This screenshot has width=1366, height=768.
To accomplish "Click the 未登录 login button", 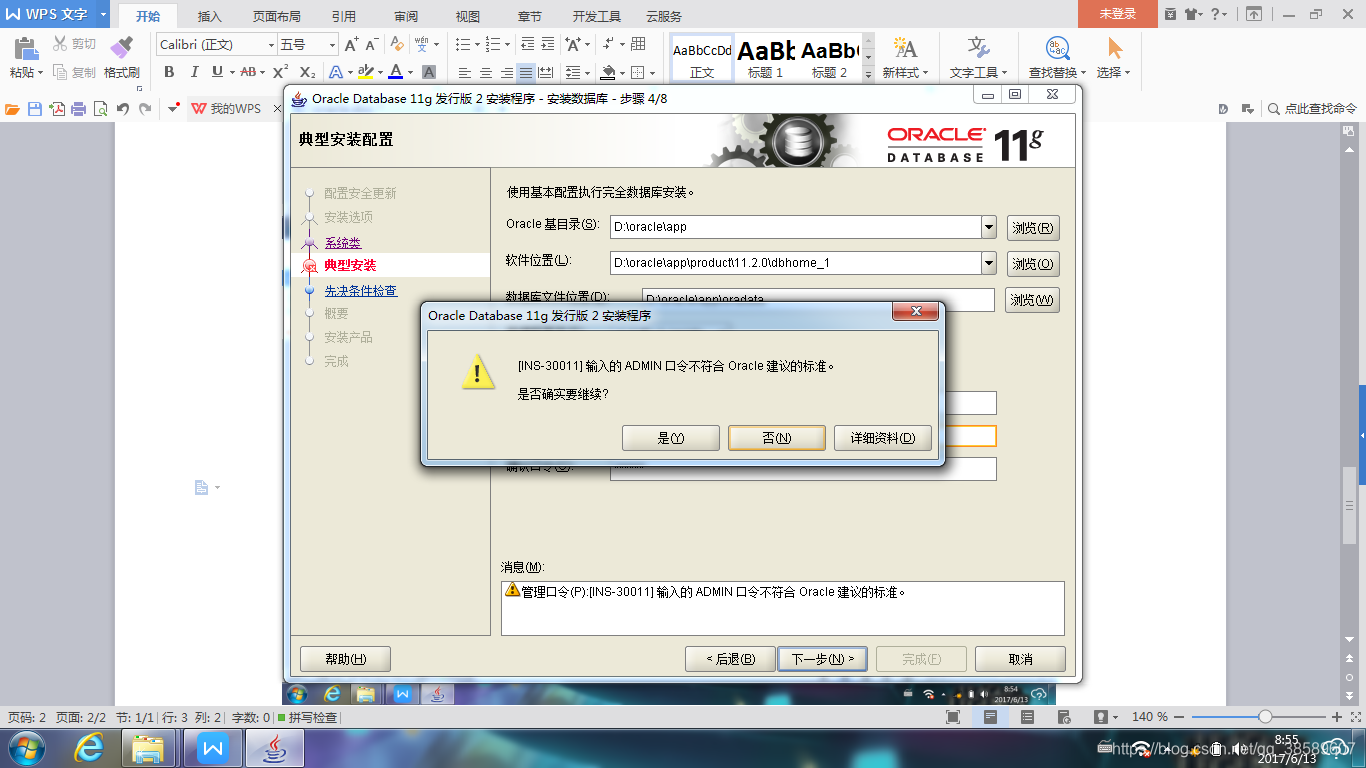I will point(1118,14).
